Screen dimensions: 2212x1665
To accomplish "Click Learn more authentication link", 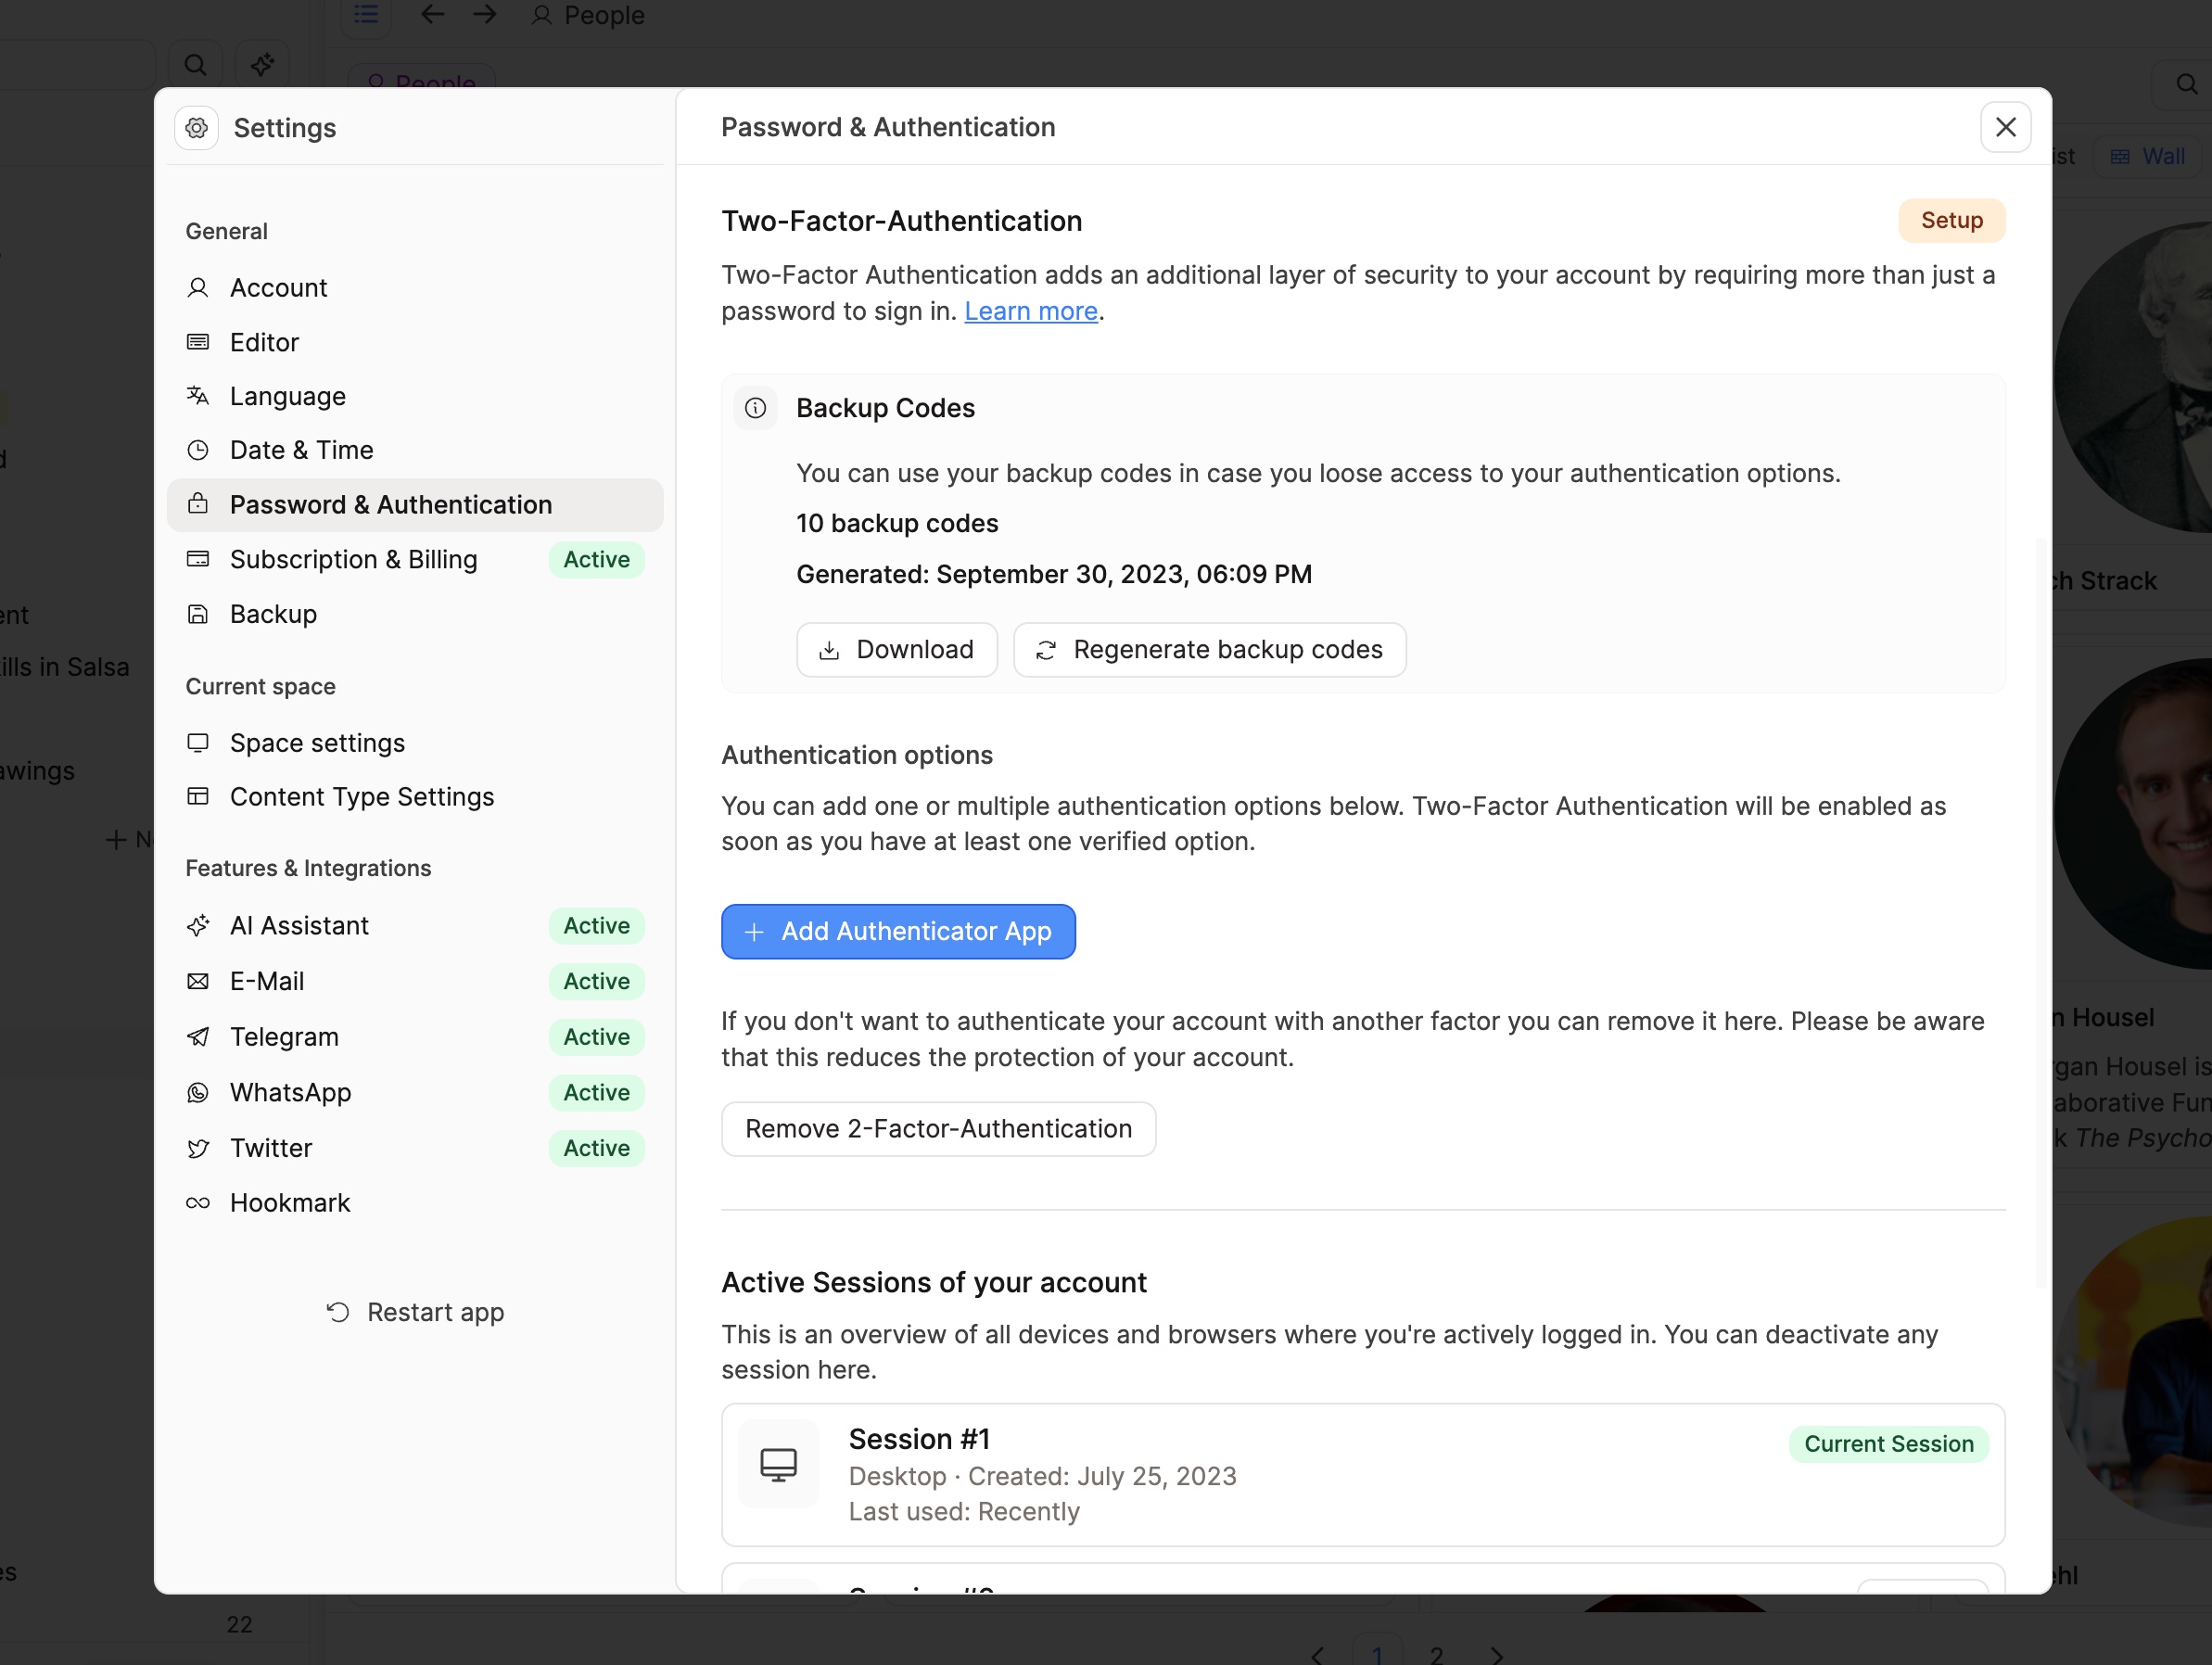I will pos(1030,311).
